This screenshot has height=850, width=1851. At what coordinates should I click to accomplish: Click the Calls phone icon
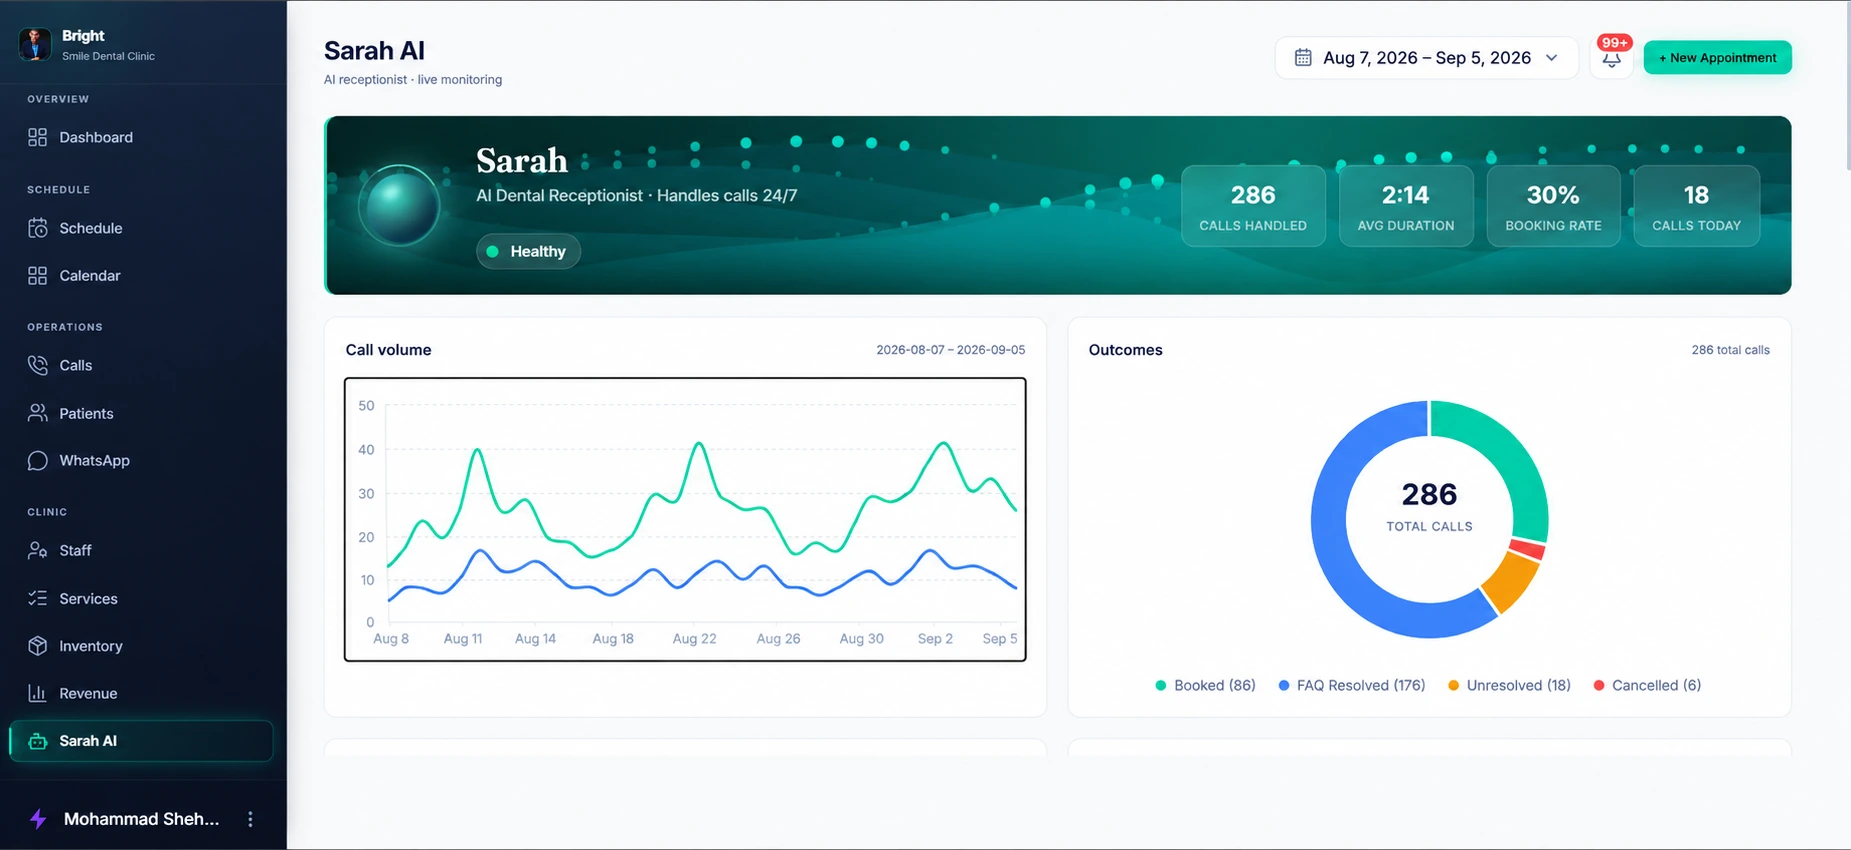pyautogui.click(x=37, y=365)
